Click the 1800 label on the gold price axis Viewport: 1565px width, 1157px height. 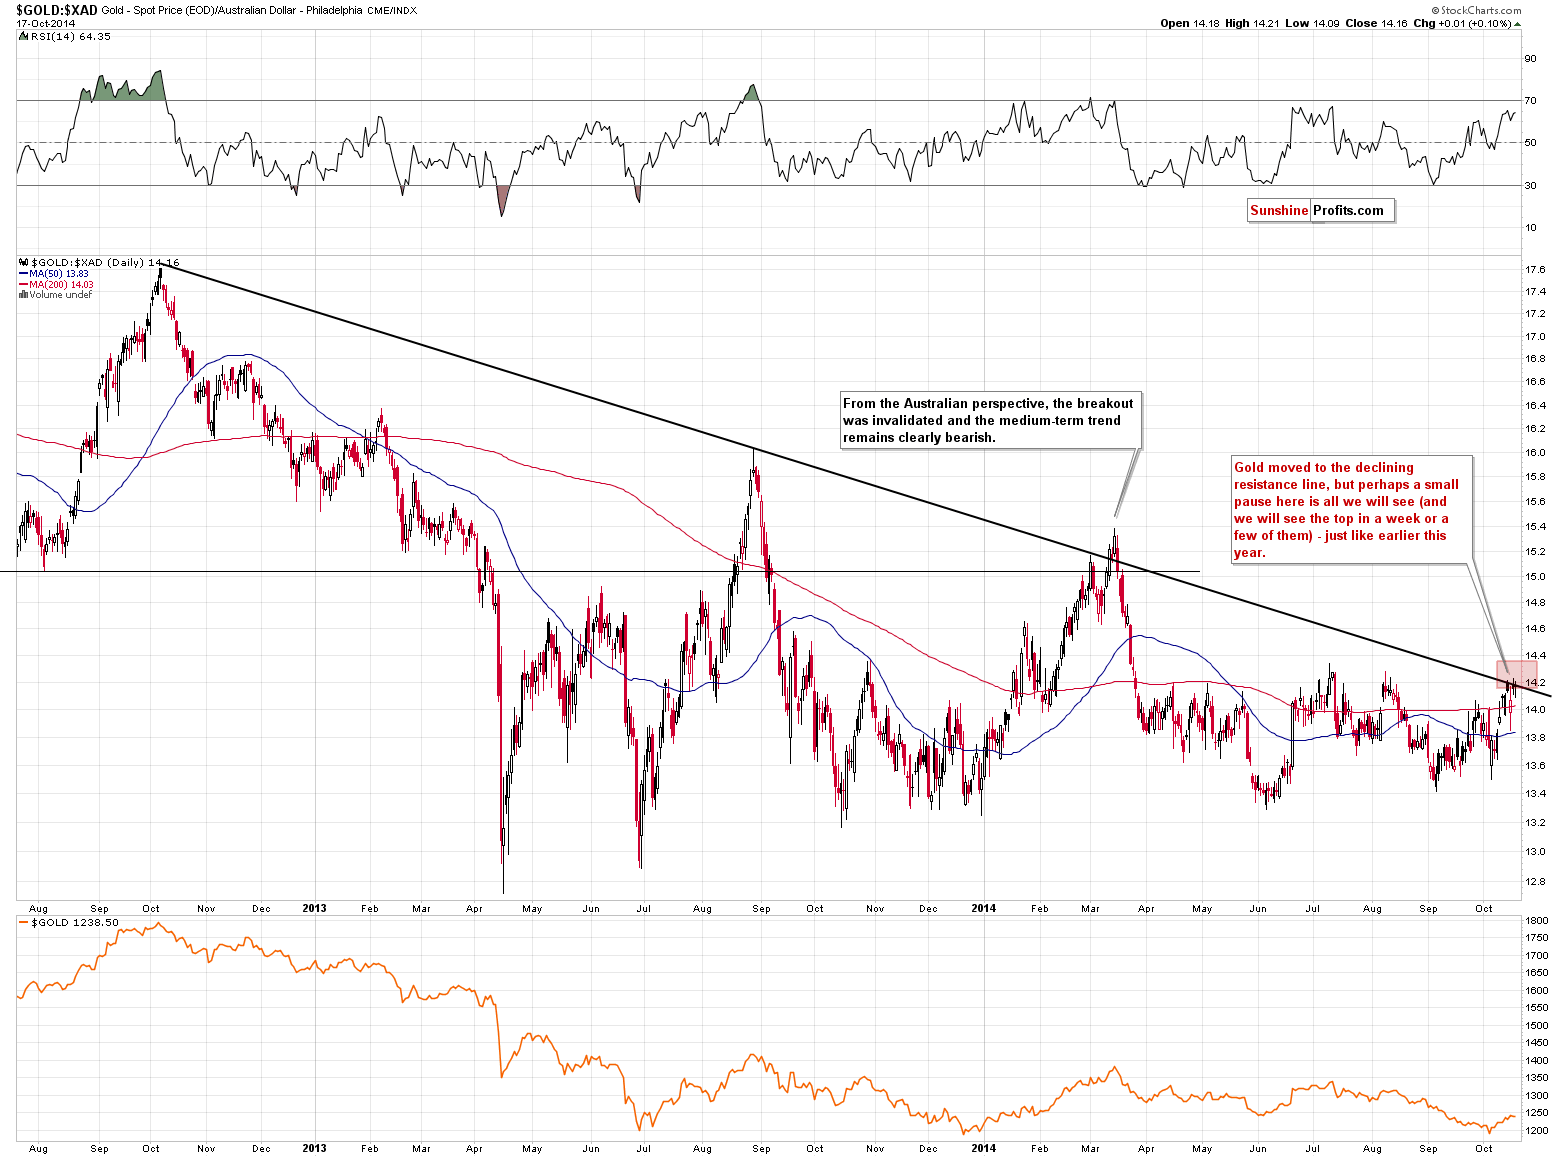click(1537, 920)
